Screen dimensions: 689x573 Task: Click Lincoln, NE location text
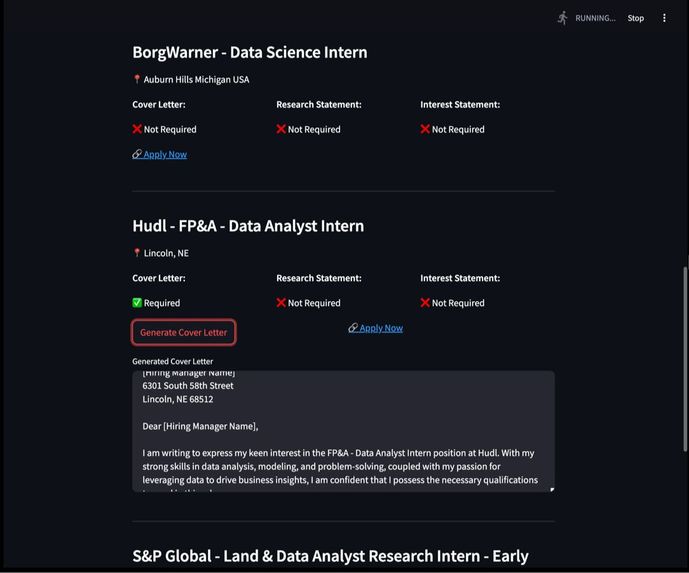166,253
